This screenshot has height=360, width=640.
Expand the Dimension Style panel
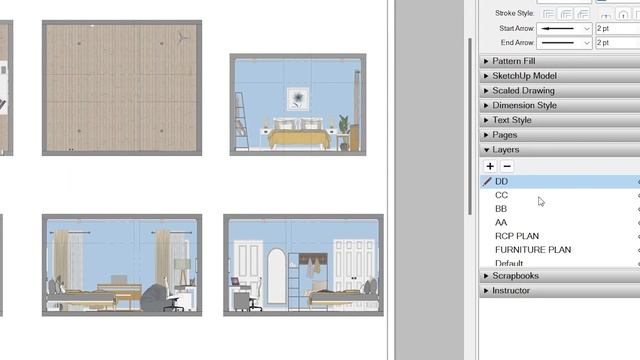click(560, 105)
